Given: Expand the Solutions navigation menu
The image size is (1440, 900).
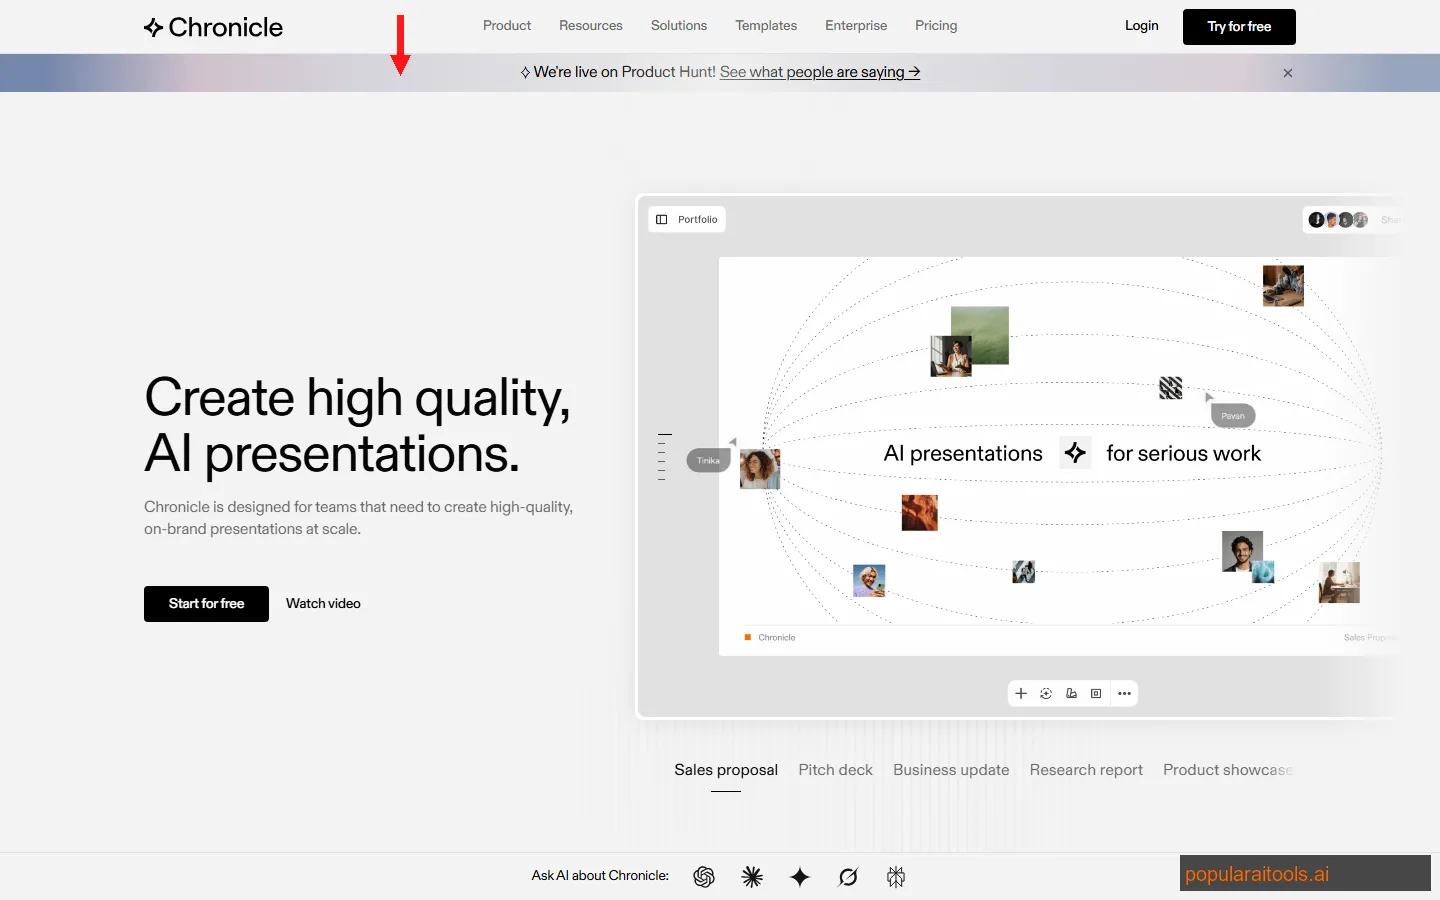Looking at the screenshot, I should (x=678, y=25).
